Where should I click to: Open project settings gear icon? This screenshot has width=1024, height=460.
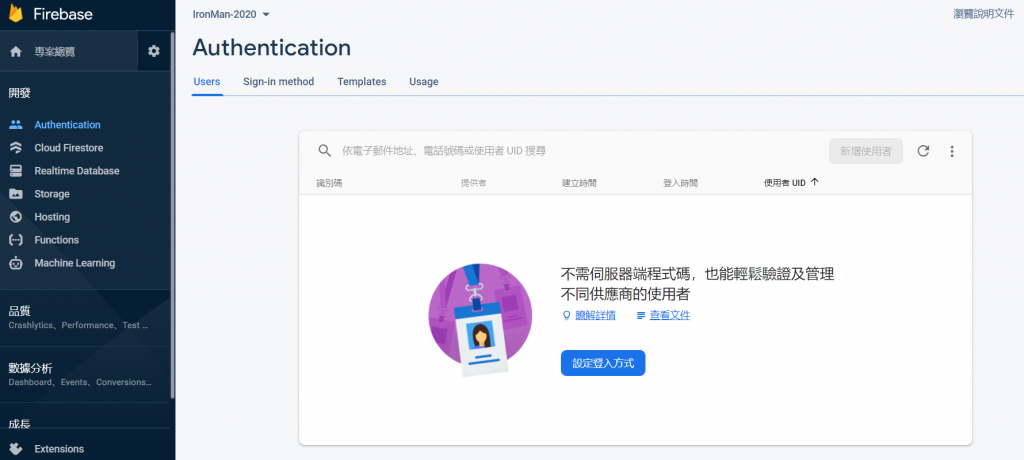pyautogui.click(x=154, y=51)
